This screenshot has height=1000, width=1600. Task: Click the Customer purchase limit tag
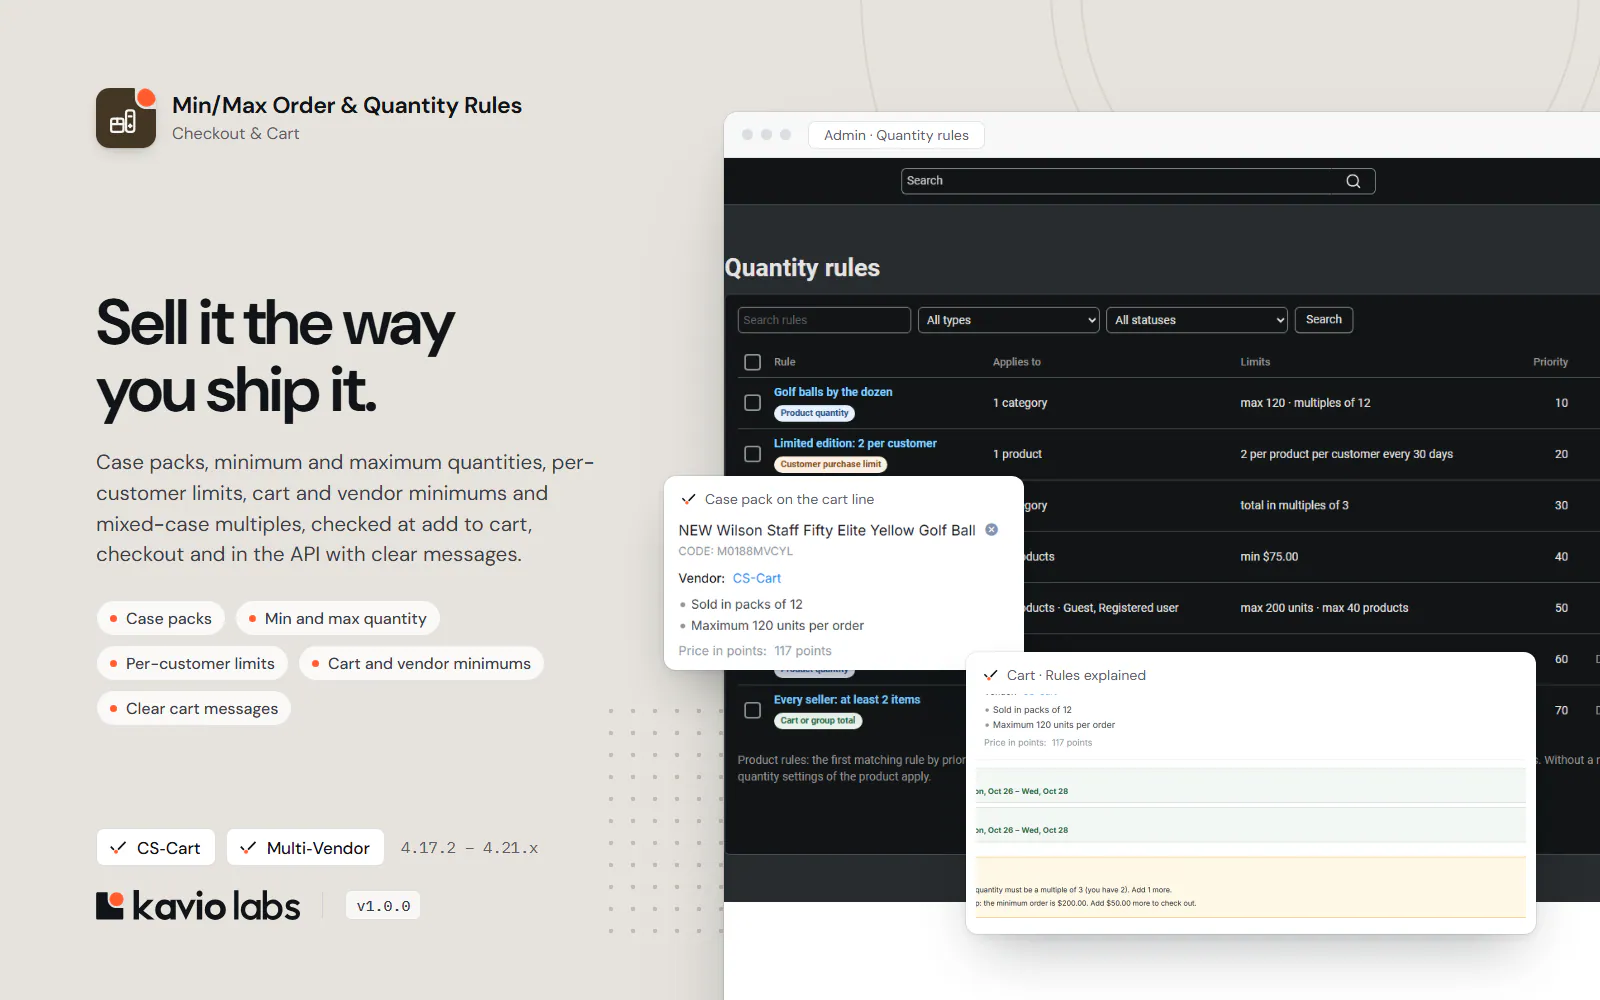pos(831,464)
